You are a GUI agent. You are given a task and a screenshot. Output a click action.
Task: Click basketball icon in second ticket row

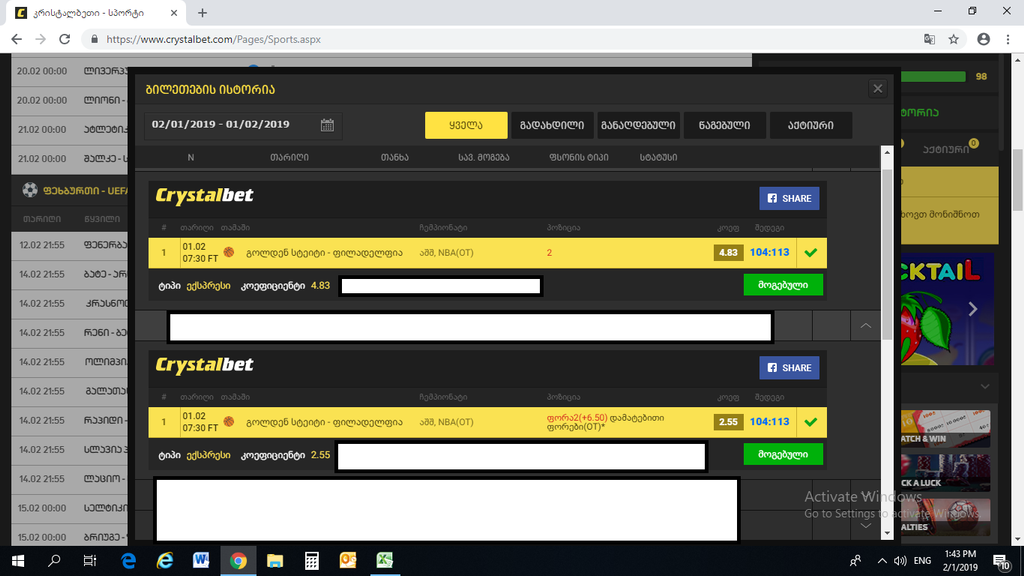pyautogui.click(x=229, y=421)
